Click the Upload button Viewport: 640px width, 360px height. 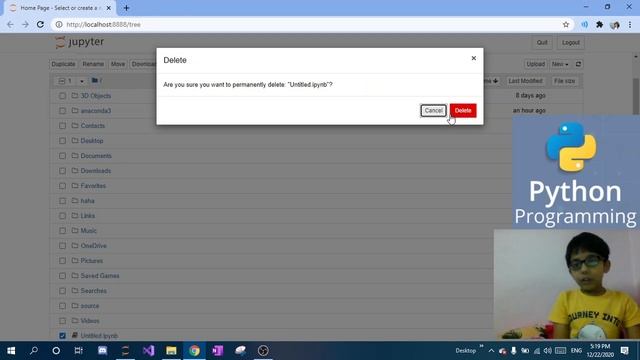[535, 64]
